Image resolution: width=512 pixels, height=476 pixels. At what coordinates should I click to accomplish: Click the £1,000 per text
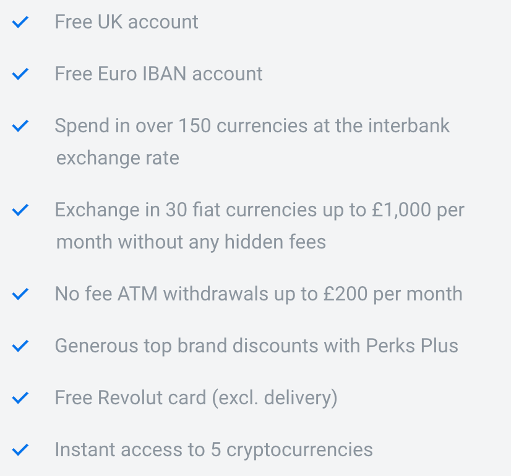[418, 210]
